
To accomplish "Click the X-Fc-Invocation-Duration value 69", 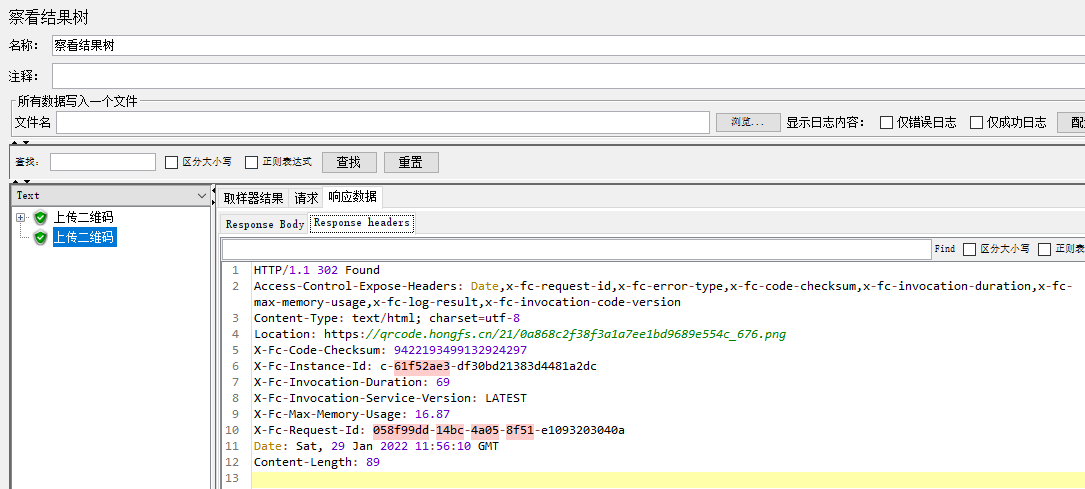I will pos(443,382).
